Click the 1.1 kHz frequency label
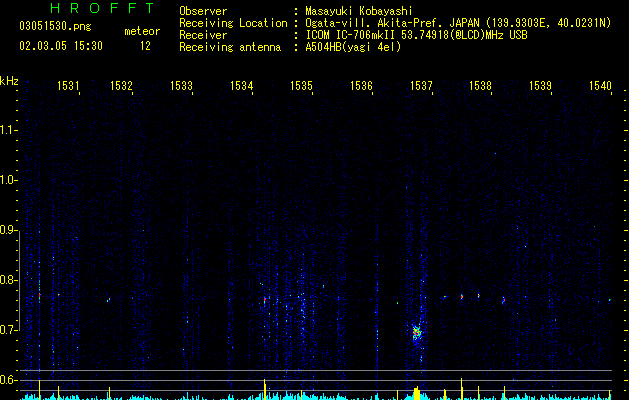This screenshot has width=629, height=400. [x=8, y=130]
